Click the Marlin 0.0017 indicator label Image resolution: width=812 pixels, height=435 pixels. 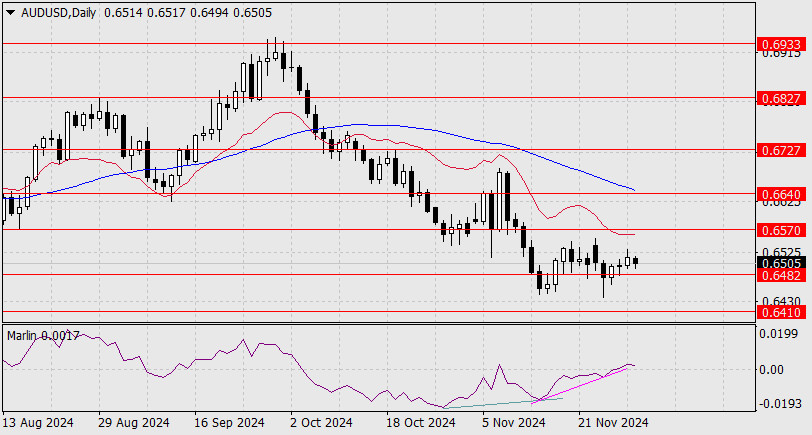[x=43, y=336]
